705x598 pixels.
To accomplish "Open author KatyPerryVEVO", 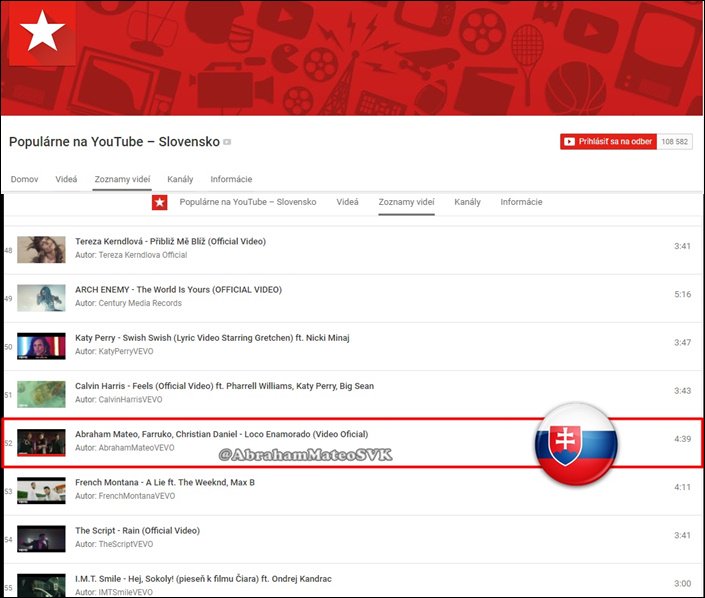I will pyautogui.click(x=126, y=351).
